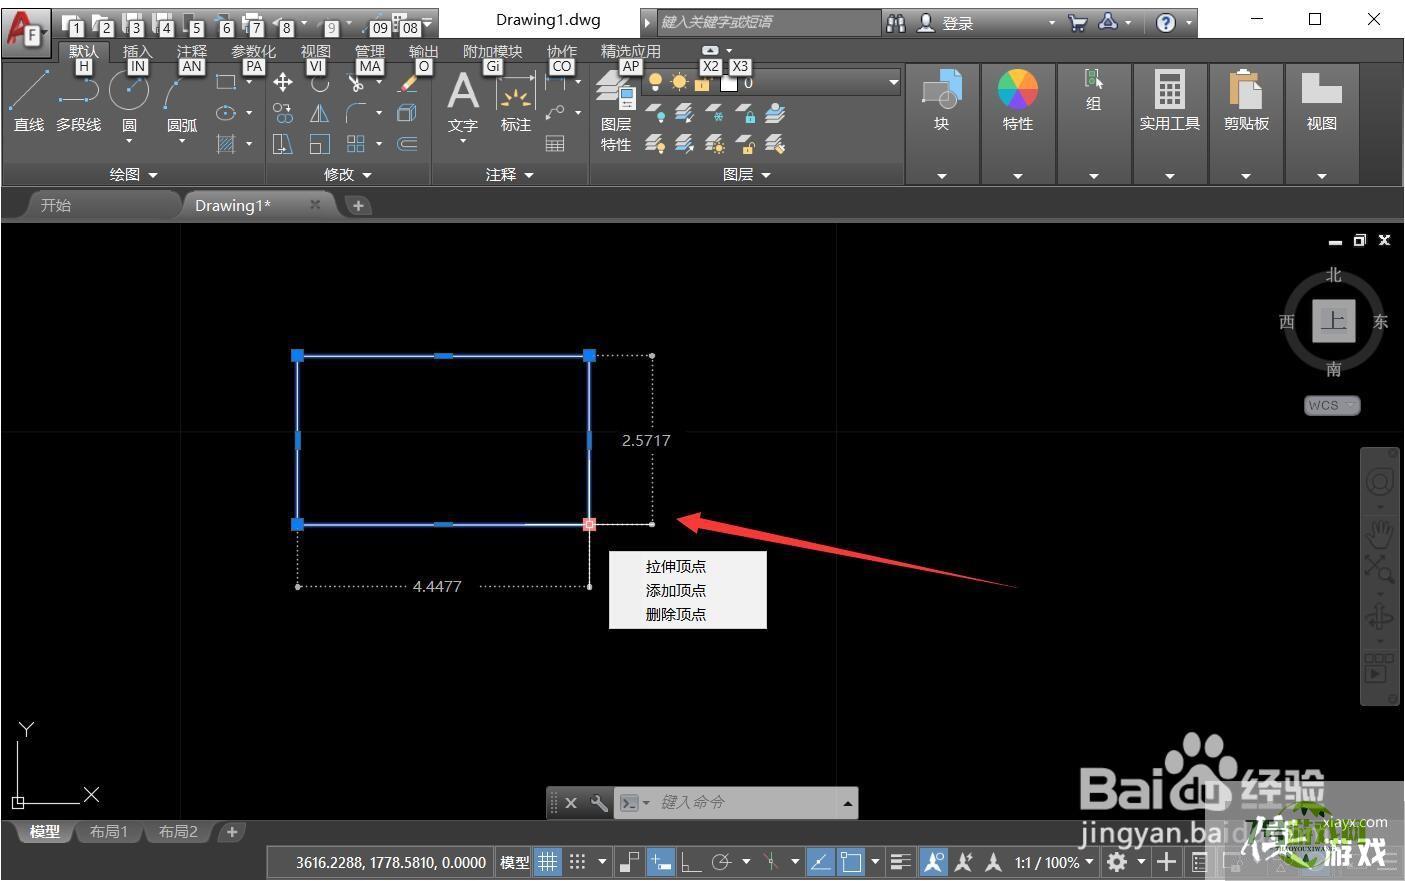Screen dimensions: 1405x881
Task: Activate the Erase tool
Action: [x=408, y=82]
